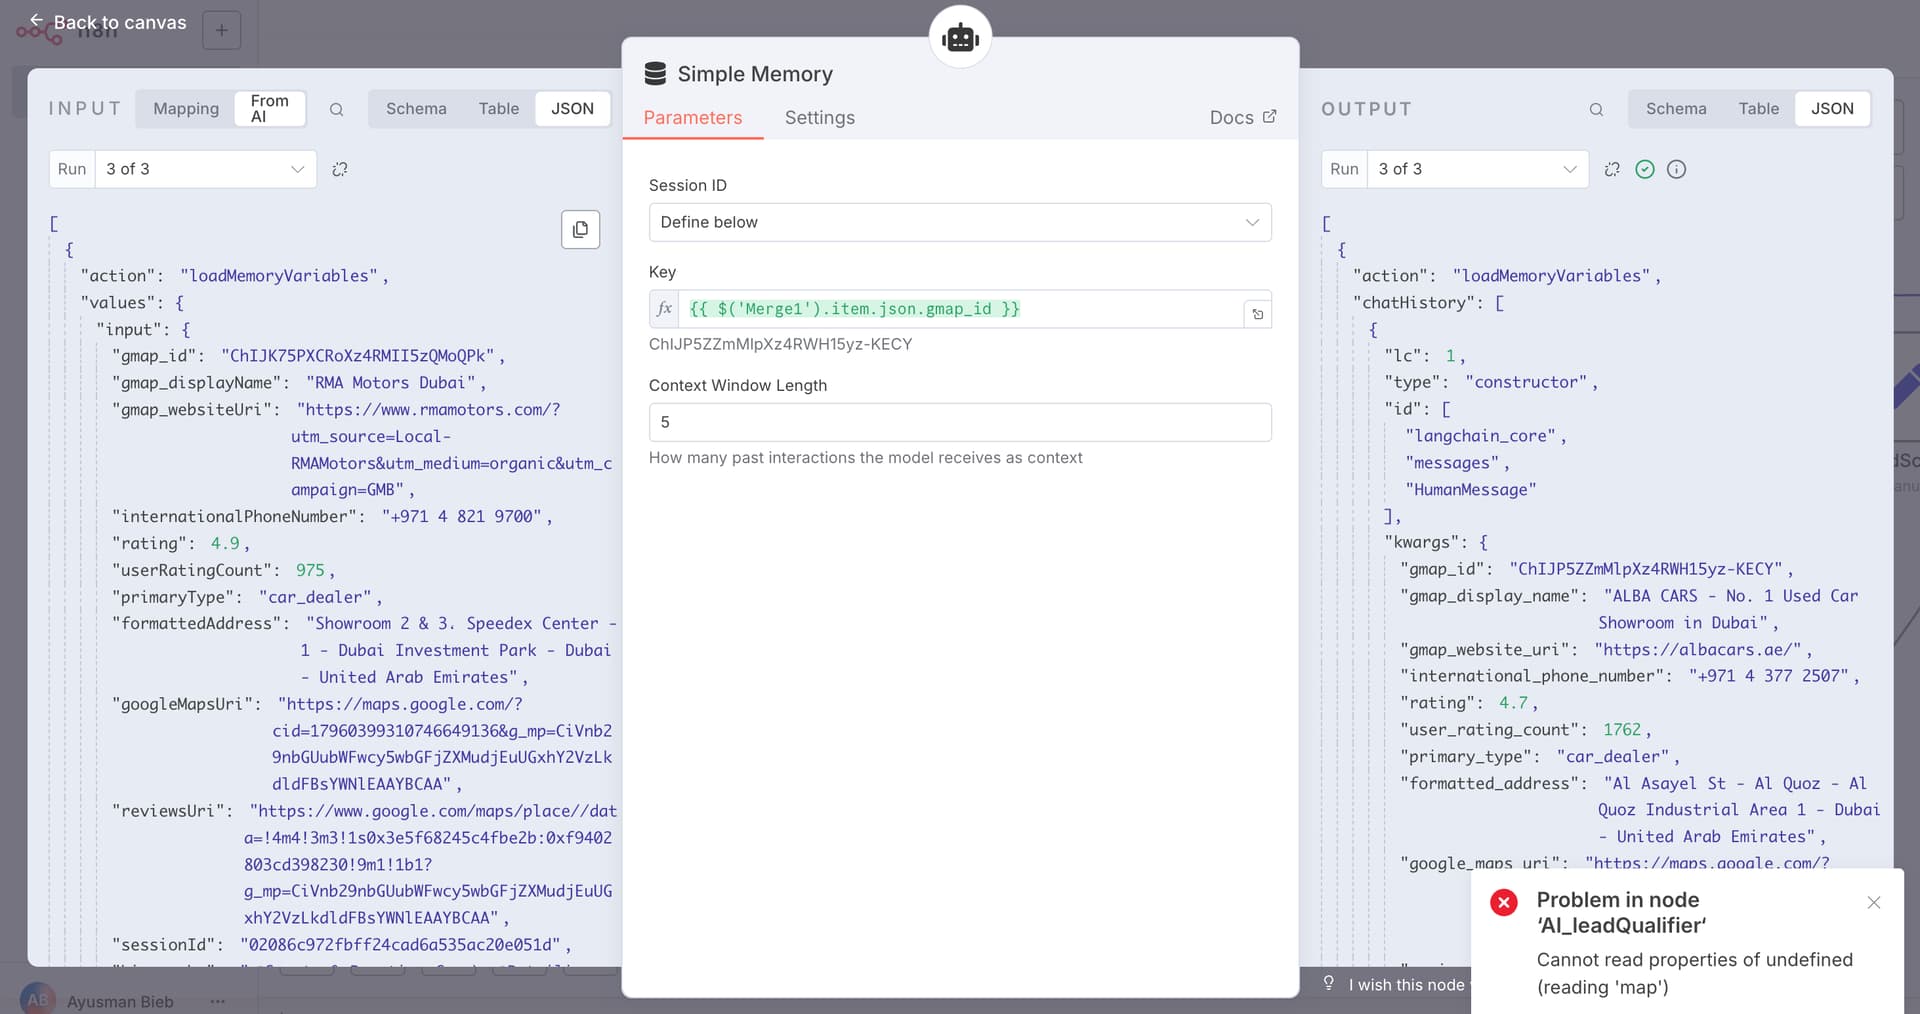The height and width of the screenshot is (1014, 1920).
Task: Click the green success check icon in output panel
Action: click(x=1645, y=169)
